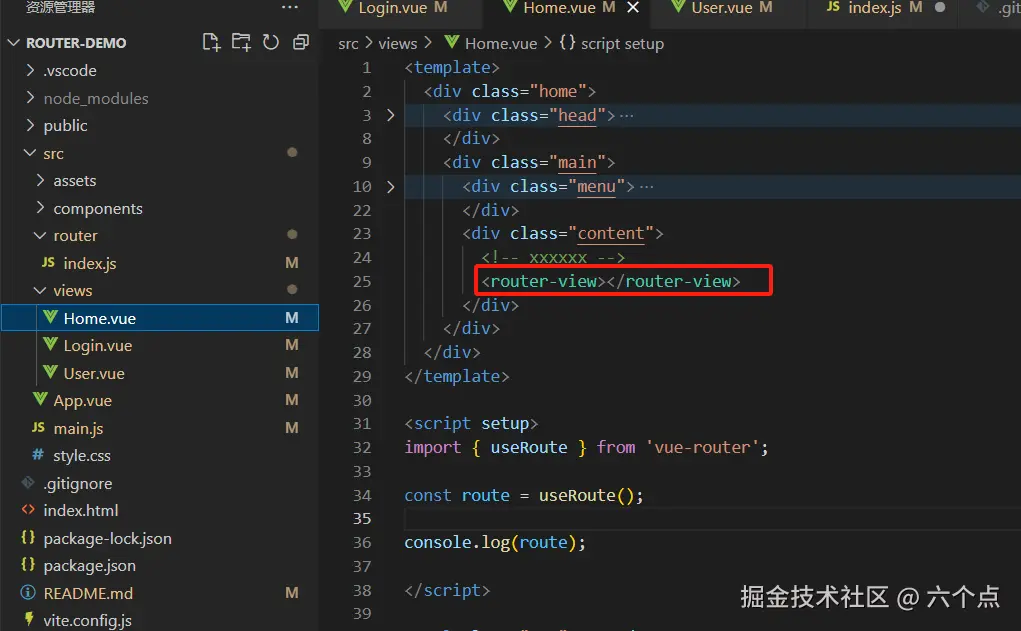Click the Vite icon beside vite.config.js
The height and width of the screenshot is (631, 1021).
pos(29,619)
